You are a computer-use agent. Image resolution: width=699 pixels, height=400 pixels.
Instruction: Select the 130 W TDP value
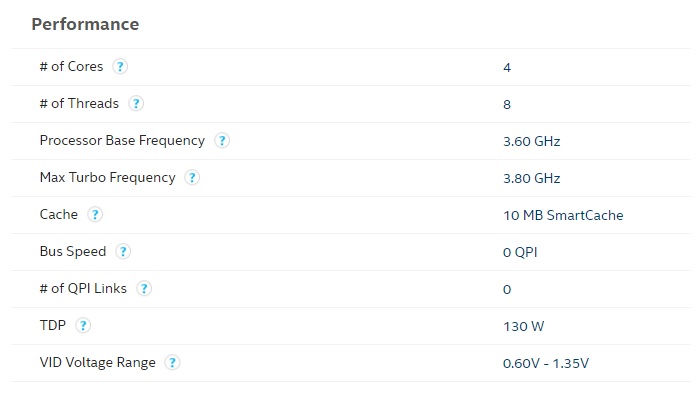pos(523,327)
